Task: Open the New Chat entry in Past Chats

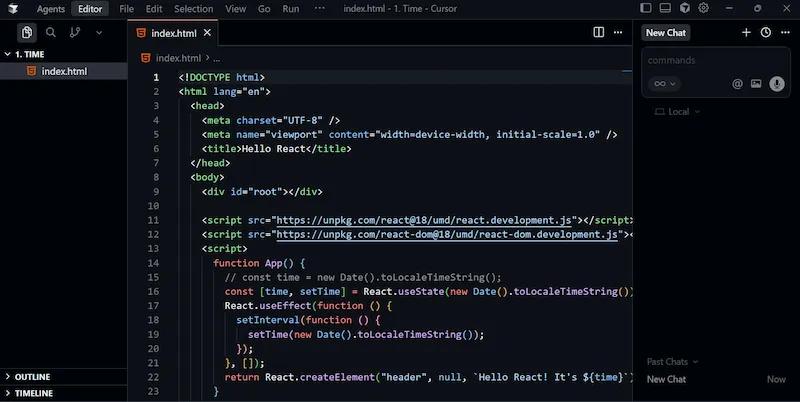Action: 716,380
